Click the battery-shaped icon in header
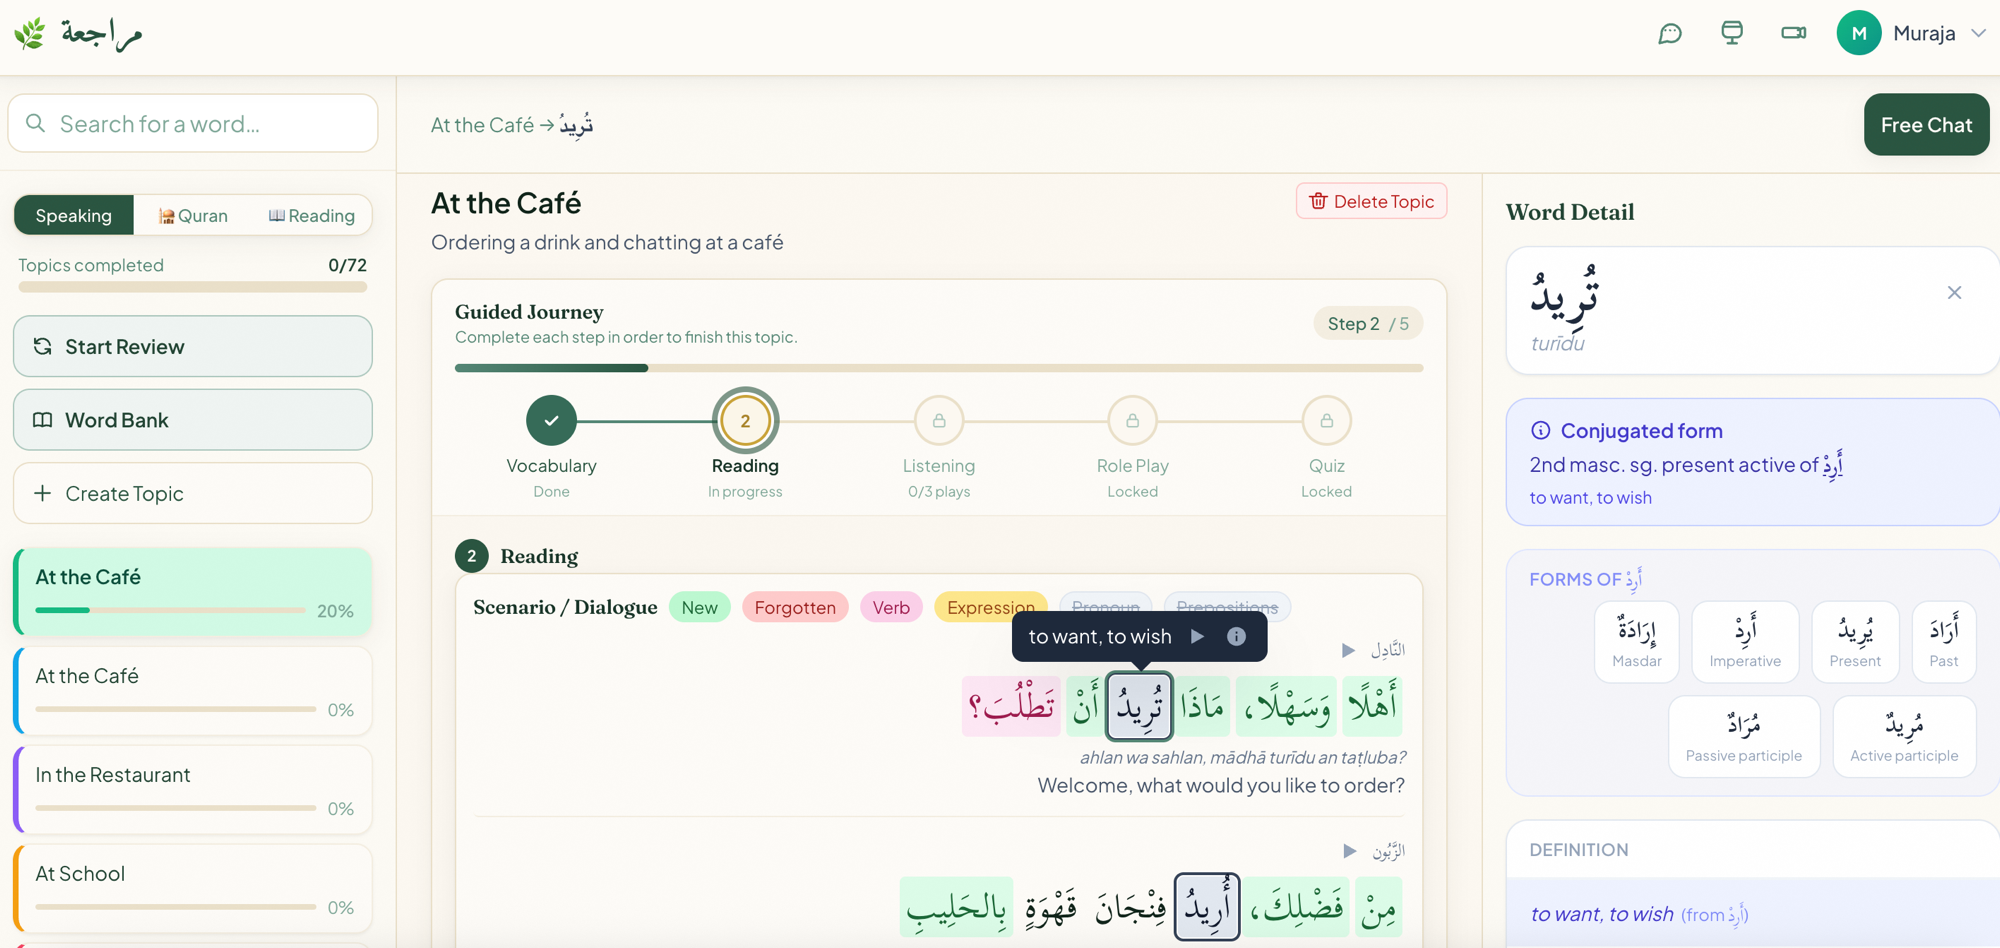 point(1794,33)
